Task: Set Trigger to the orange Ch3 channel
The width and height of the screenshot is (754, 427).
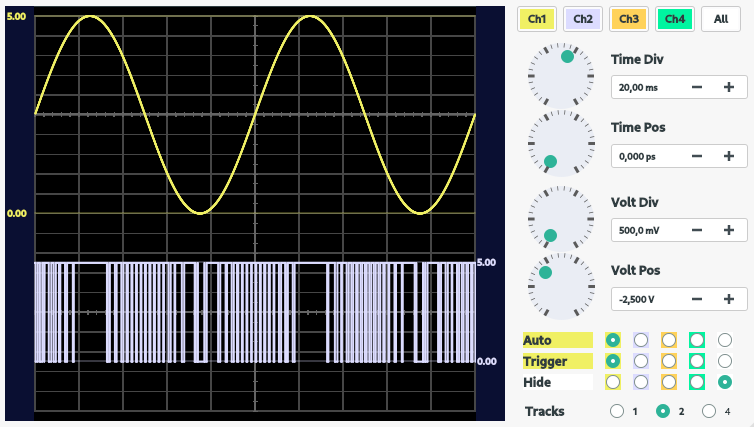Action: coord(669,361)
